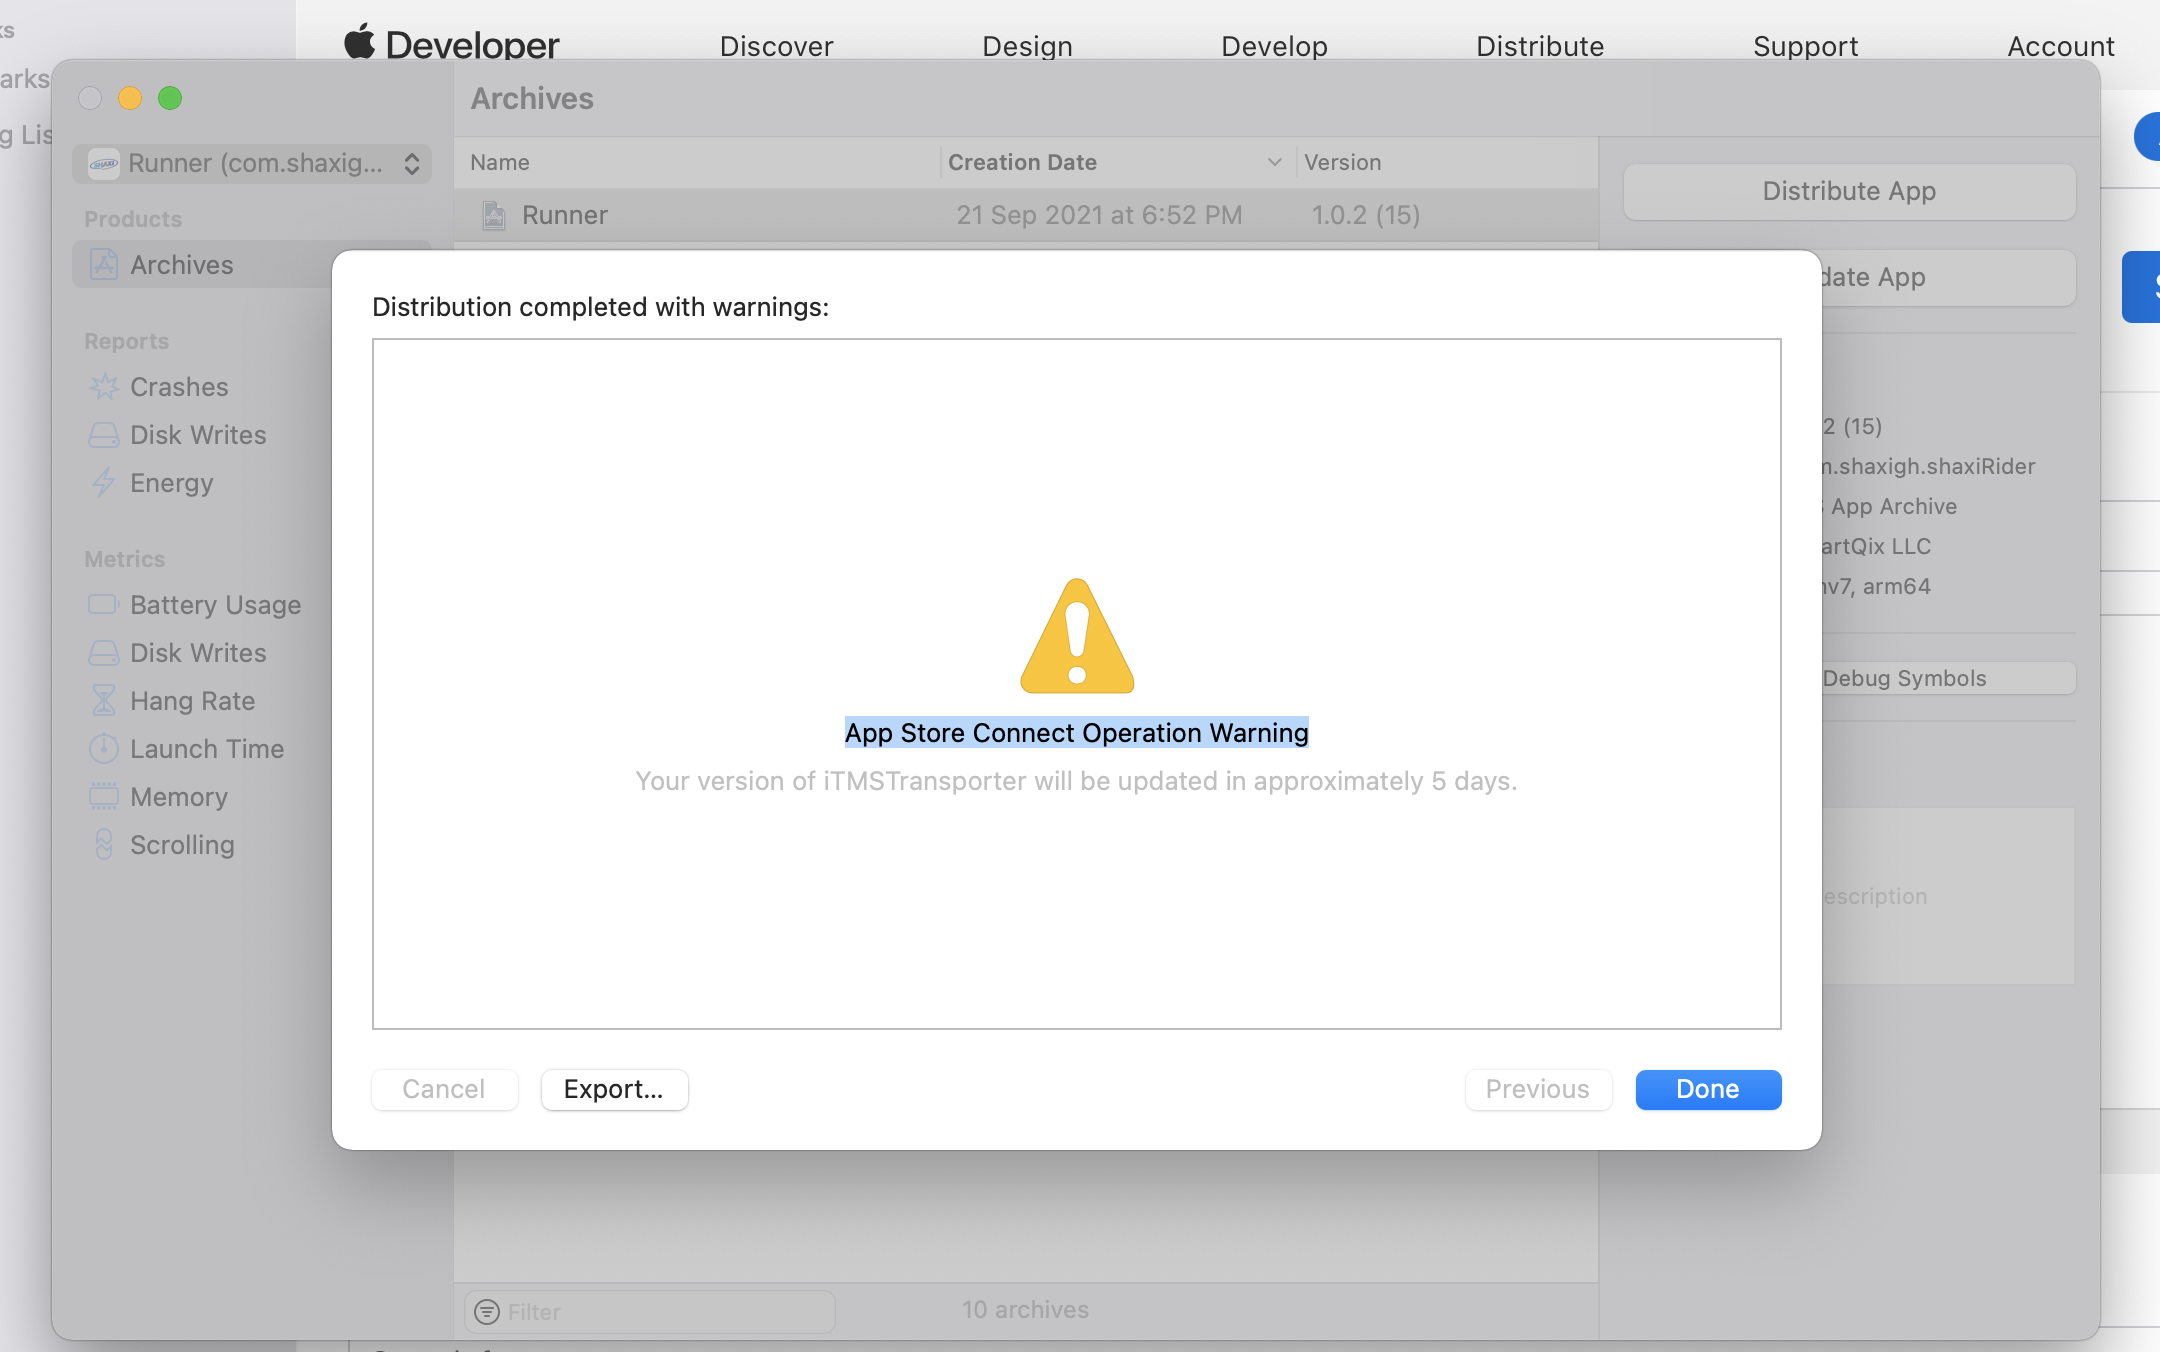Open the Support menu item
Viewport: 2160px width, 1352px height.
click(x=1805, y=46)
